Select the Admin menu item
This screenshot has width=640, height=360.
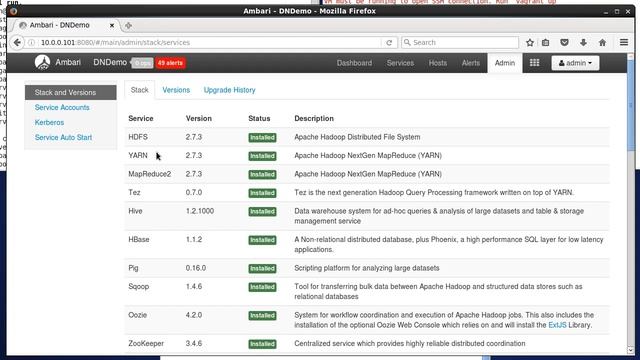504,63
